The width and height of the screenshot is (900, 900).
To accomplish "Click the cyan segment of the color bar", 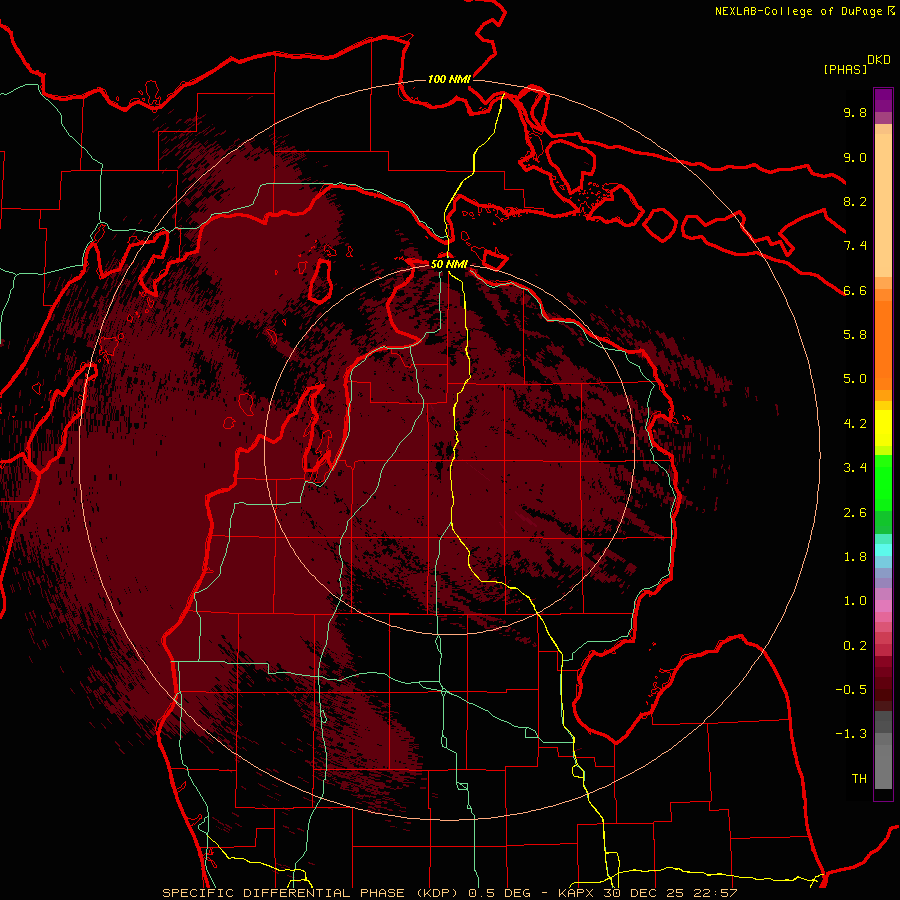I will [x=883, y=550].
